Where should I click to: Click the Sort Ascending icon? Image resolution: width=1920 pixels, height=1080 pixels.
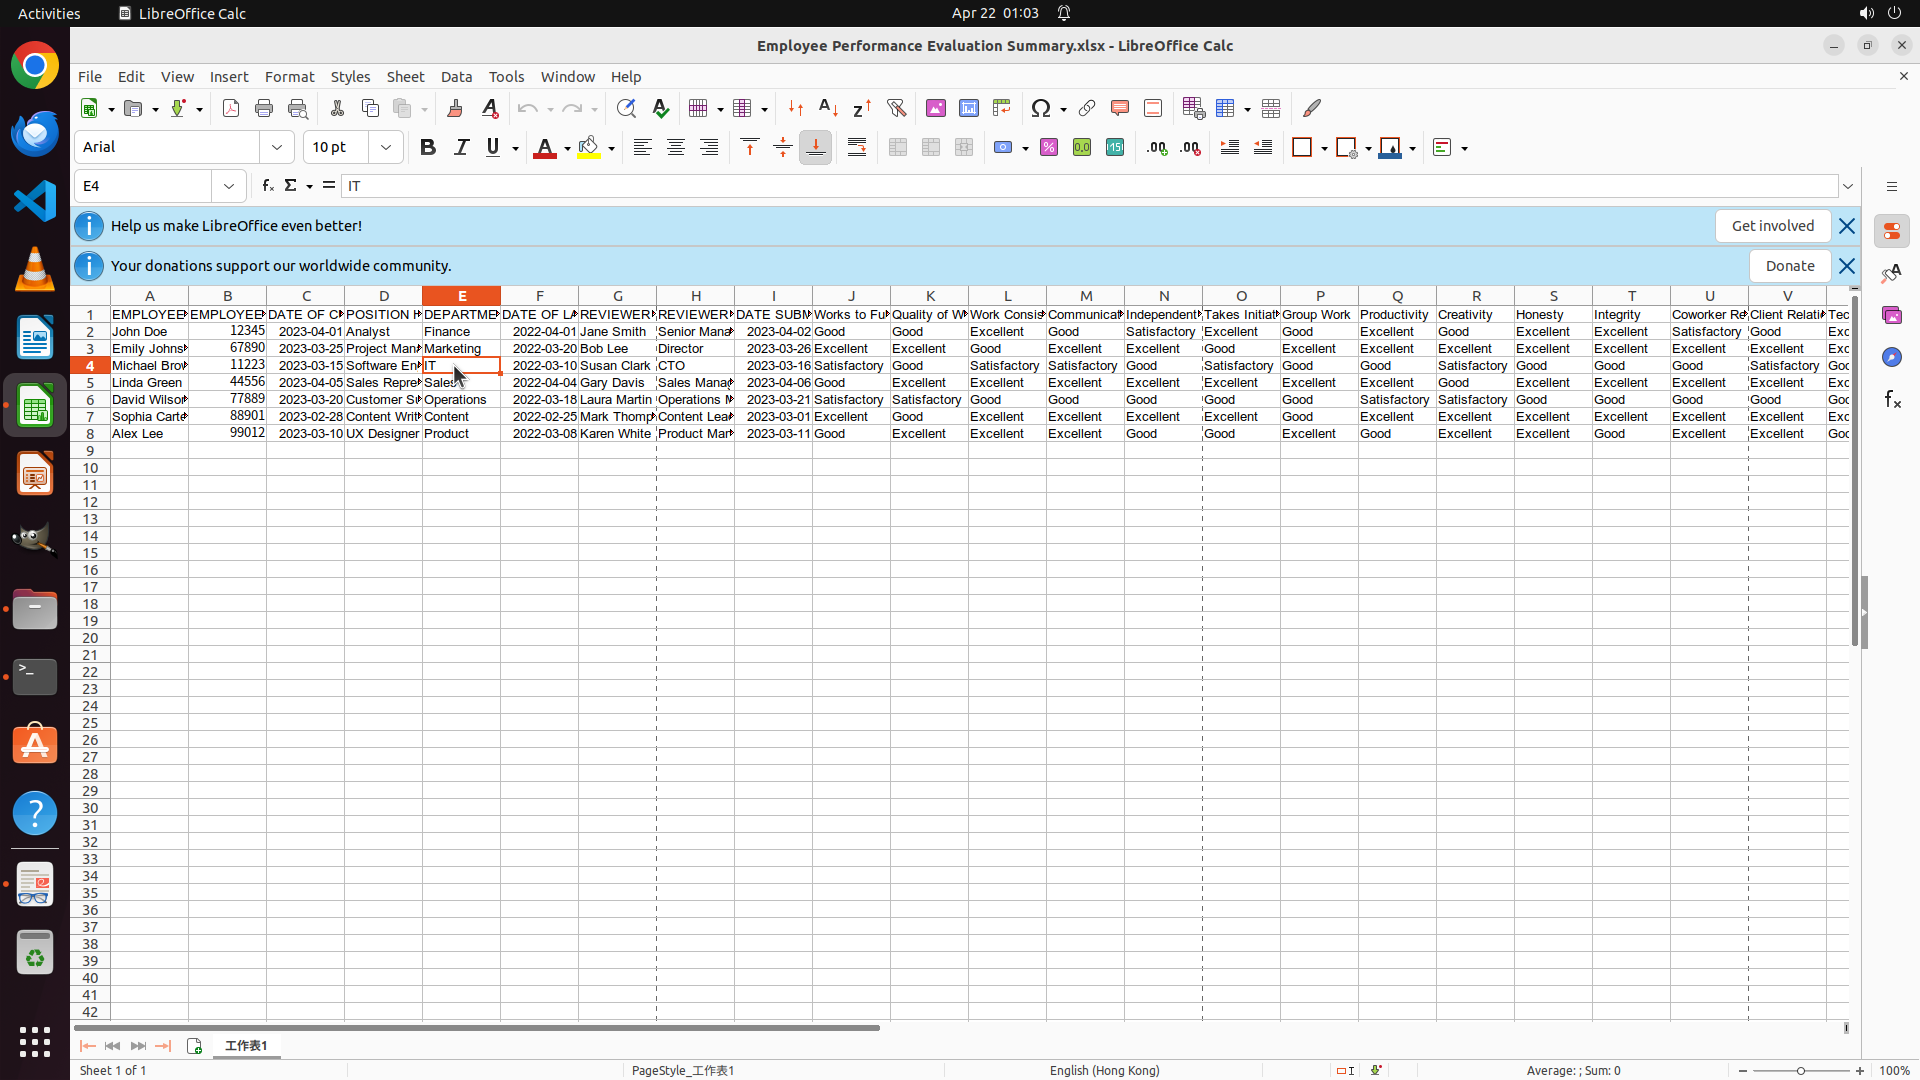pos(828,108)
